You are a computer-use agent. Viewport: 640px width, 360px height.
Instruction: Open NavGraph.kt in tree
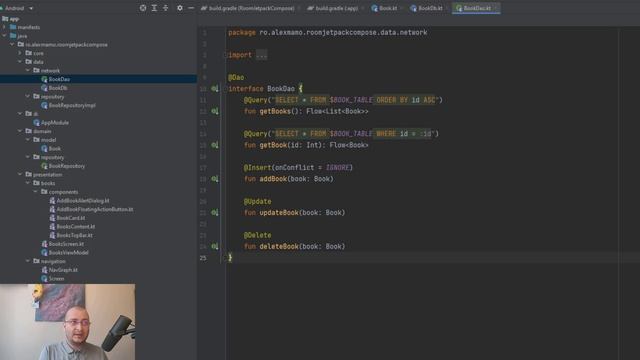63,270
